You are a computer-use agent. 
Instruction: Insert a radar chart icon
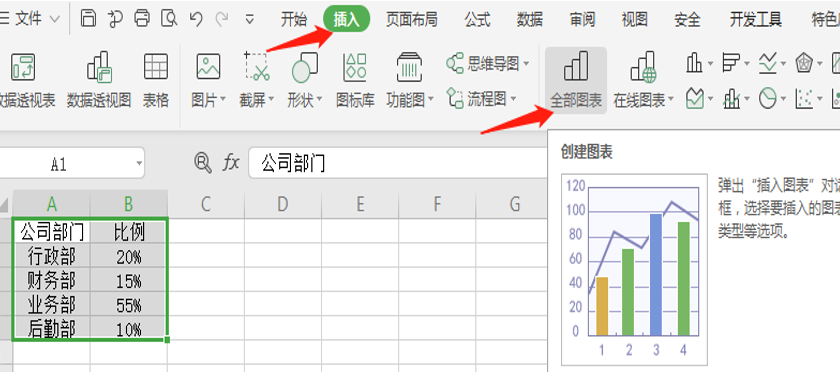tap(805, 63)
